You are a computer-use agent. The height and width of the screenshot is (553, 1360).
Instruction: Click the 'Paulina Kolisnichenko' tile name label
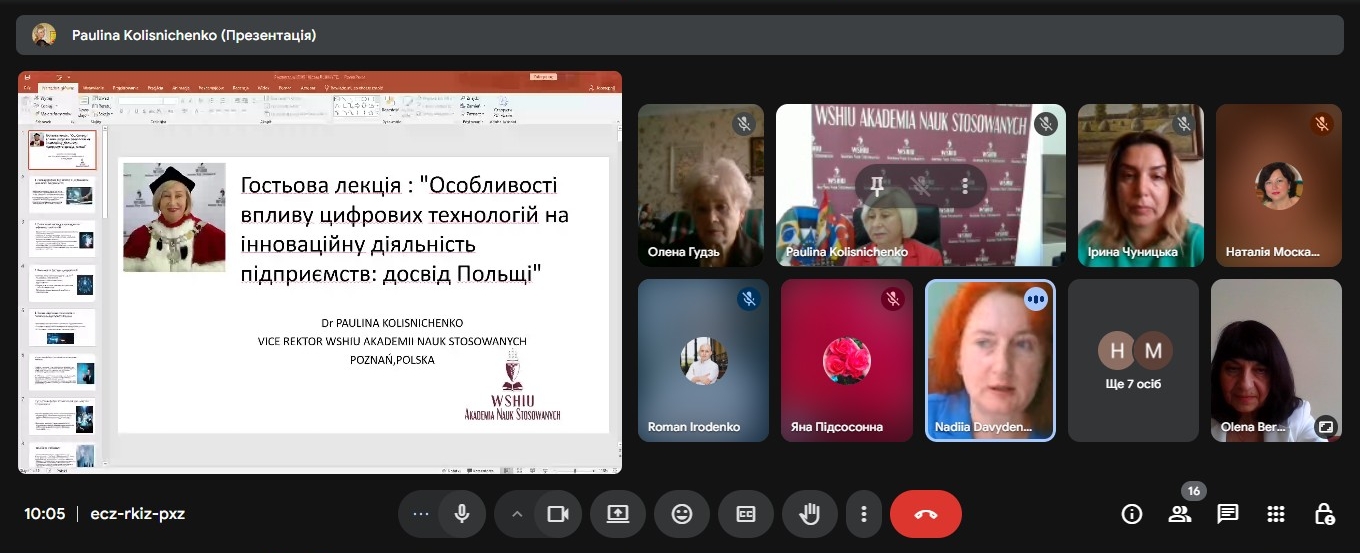pos(846,252)
